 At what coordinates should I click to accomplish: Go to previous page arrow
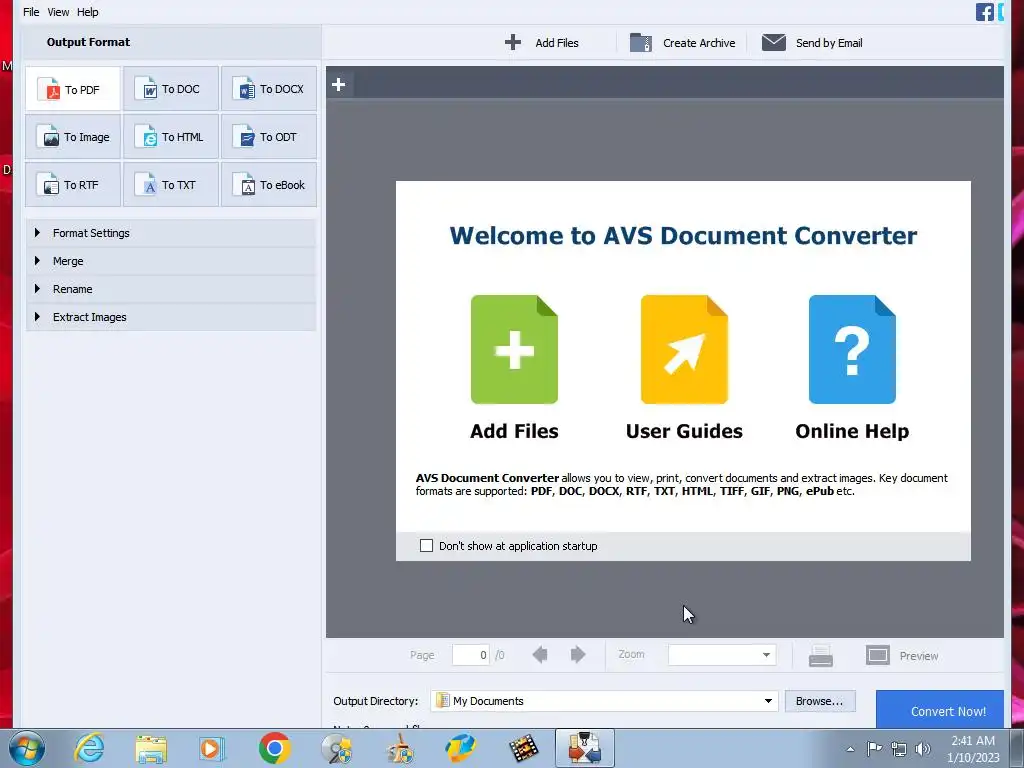pos(540,654)
